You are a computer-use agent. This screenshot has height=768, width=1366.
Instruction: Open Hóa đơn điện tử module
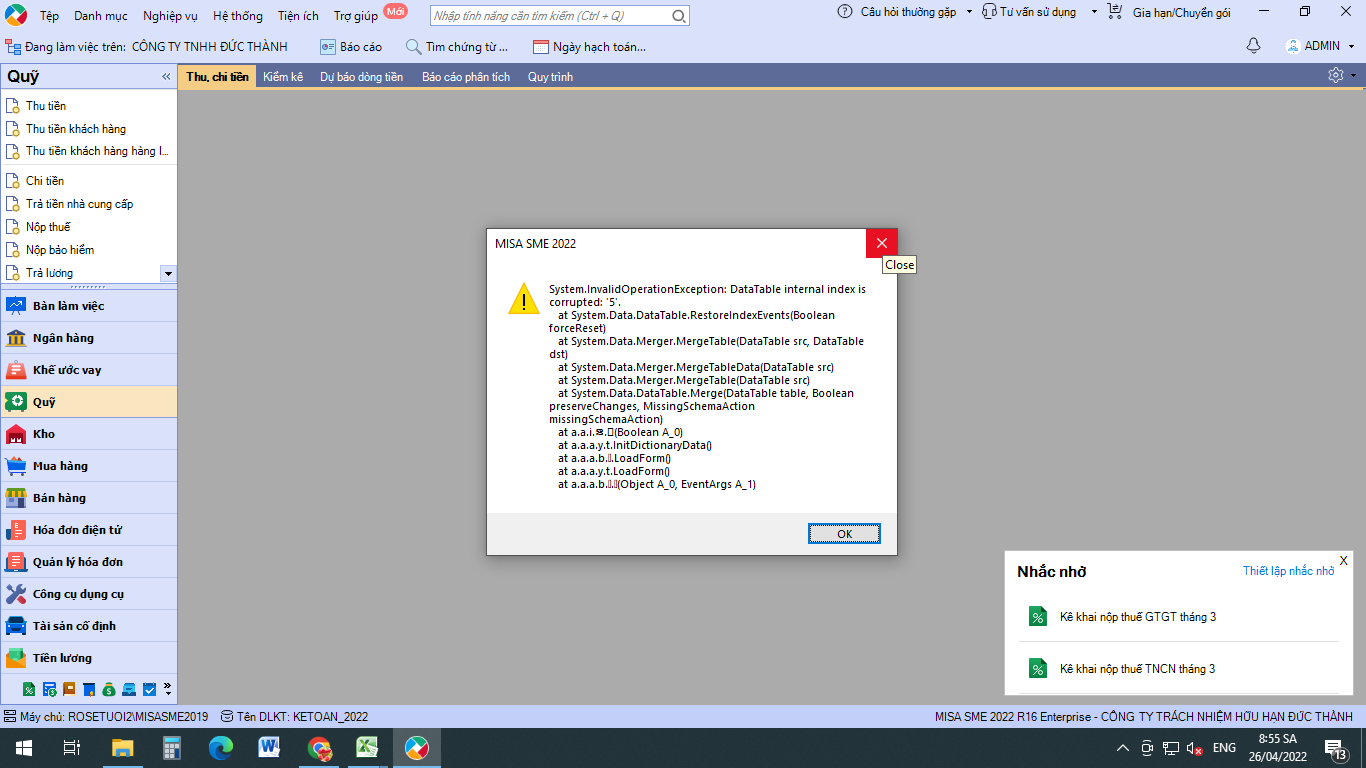(x=89, y=530)
